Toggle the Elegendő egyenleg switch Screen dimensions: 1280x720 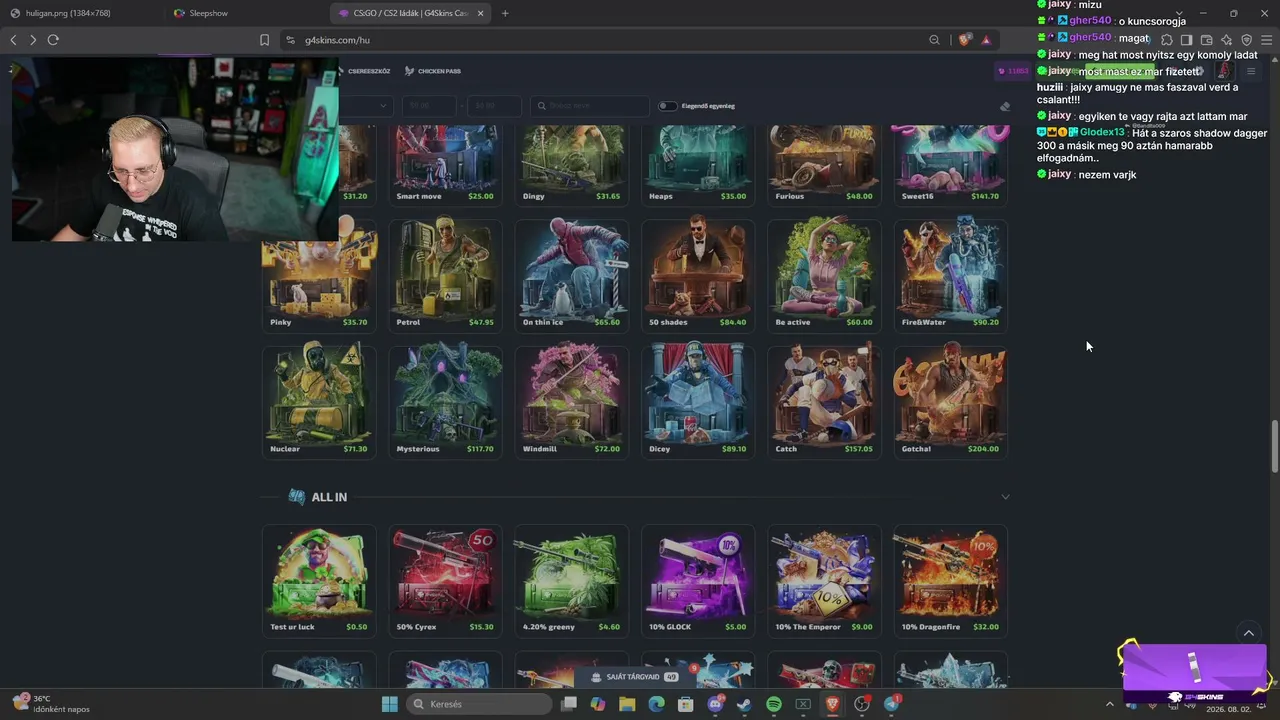pos(667,106)
